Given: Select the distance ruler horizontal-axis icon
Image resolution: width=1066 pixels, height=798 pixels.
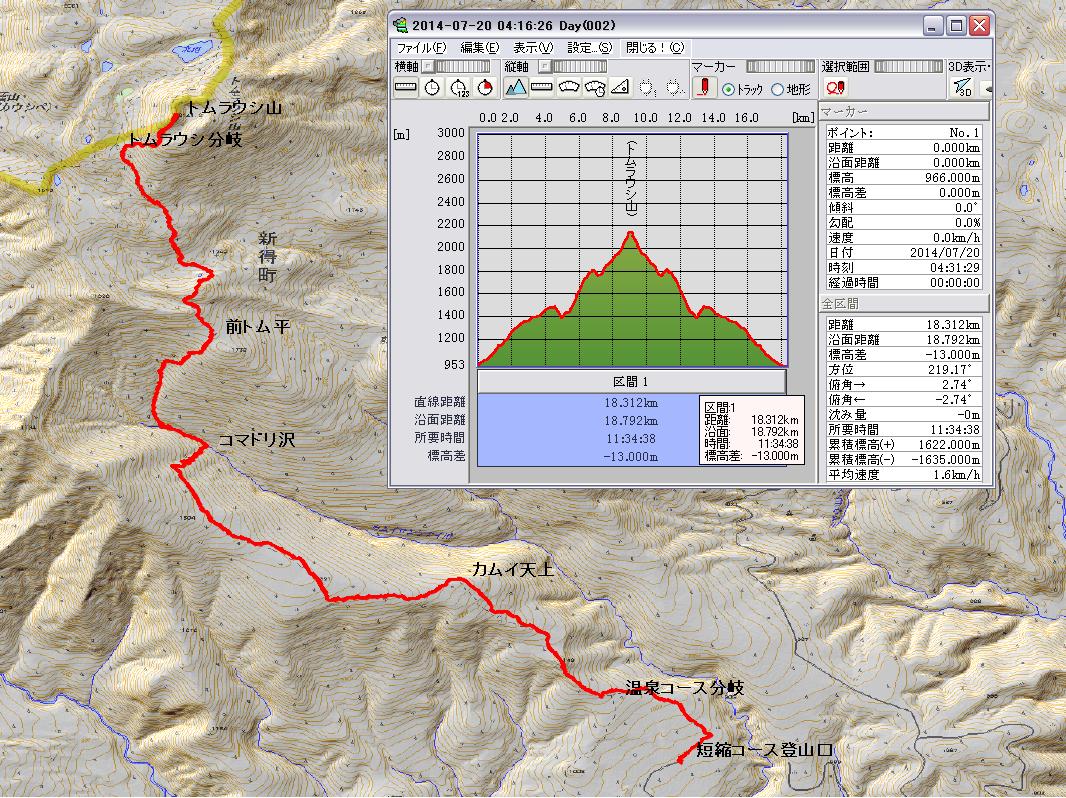Looking at the screenshot, I should point(405,88).
